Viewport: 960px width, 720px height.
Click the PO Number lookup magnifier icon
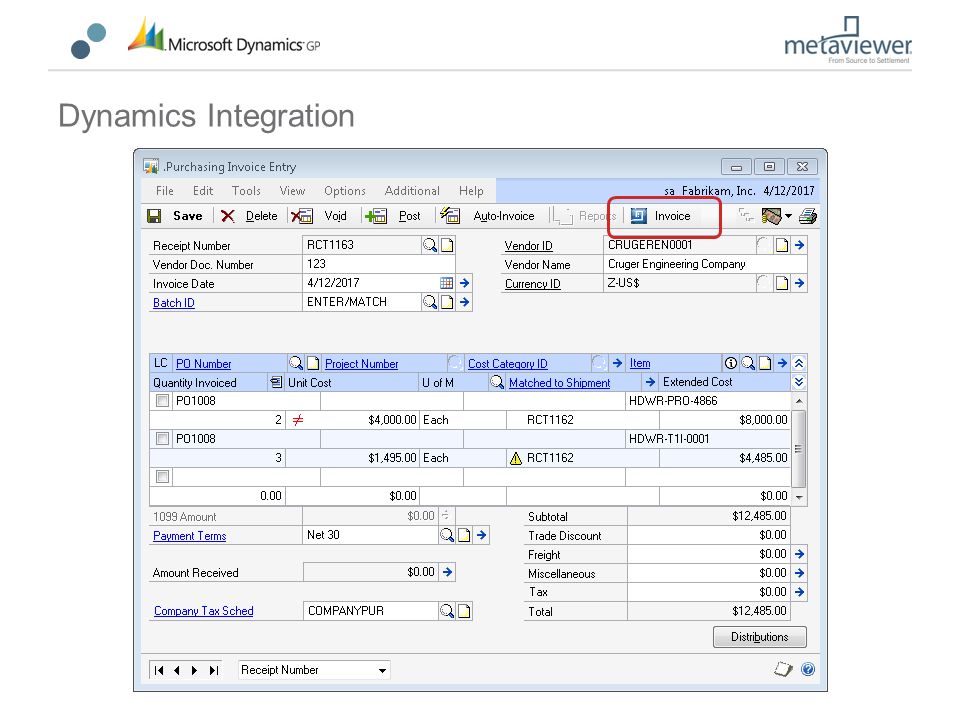tap(296, 363)
